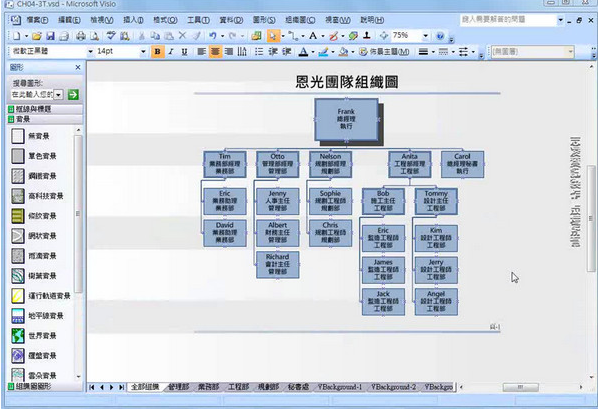Open the 14pt font size dropdown
Viewport: 598px width, 409px height.
pos(143,51)
